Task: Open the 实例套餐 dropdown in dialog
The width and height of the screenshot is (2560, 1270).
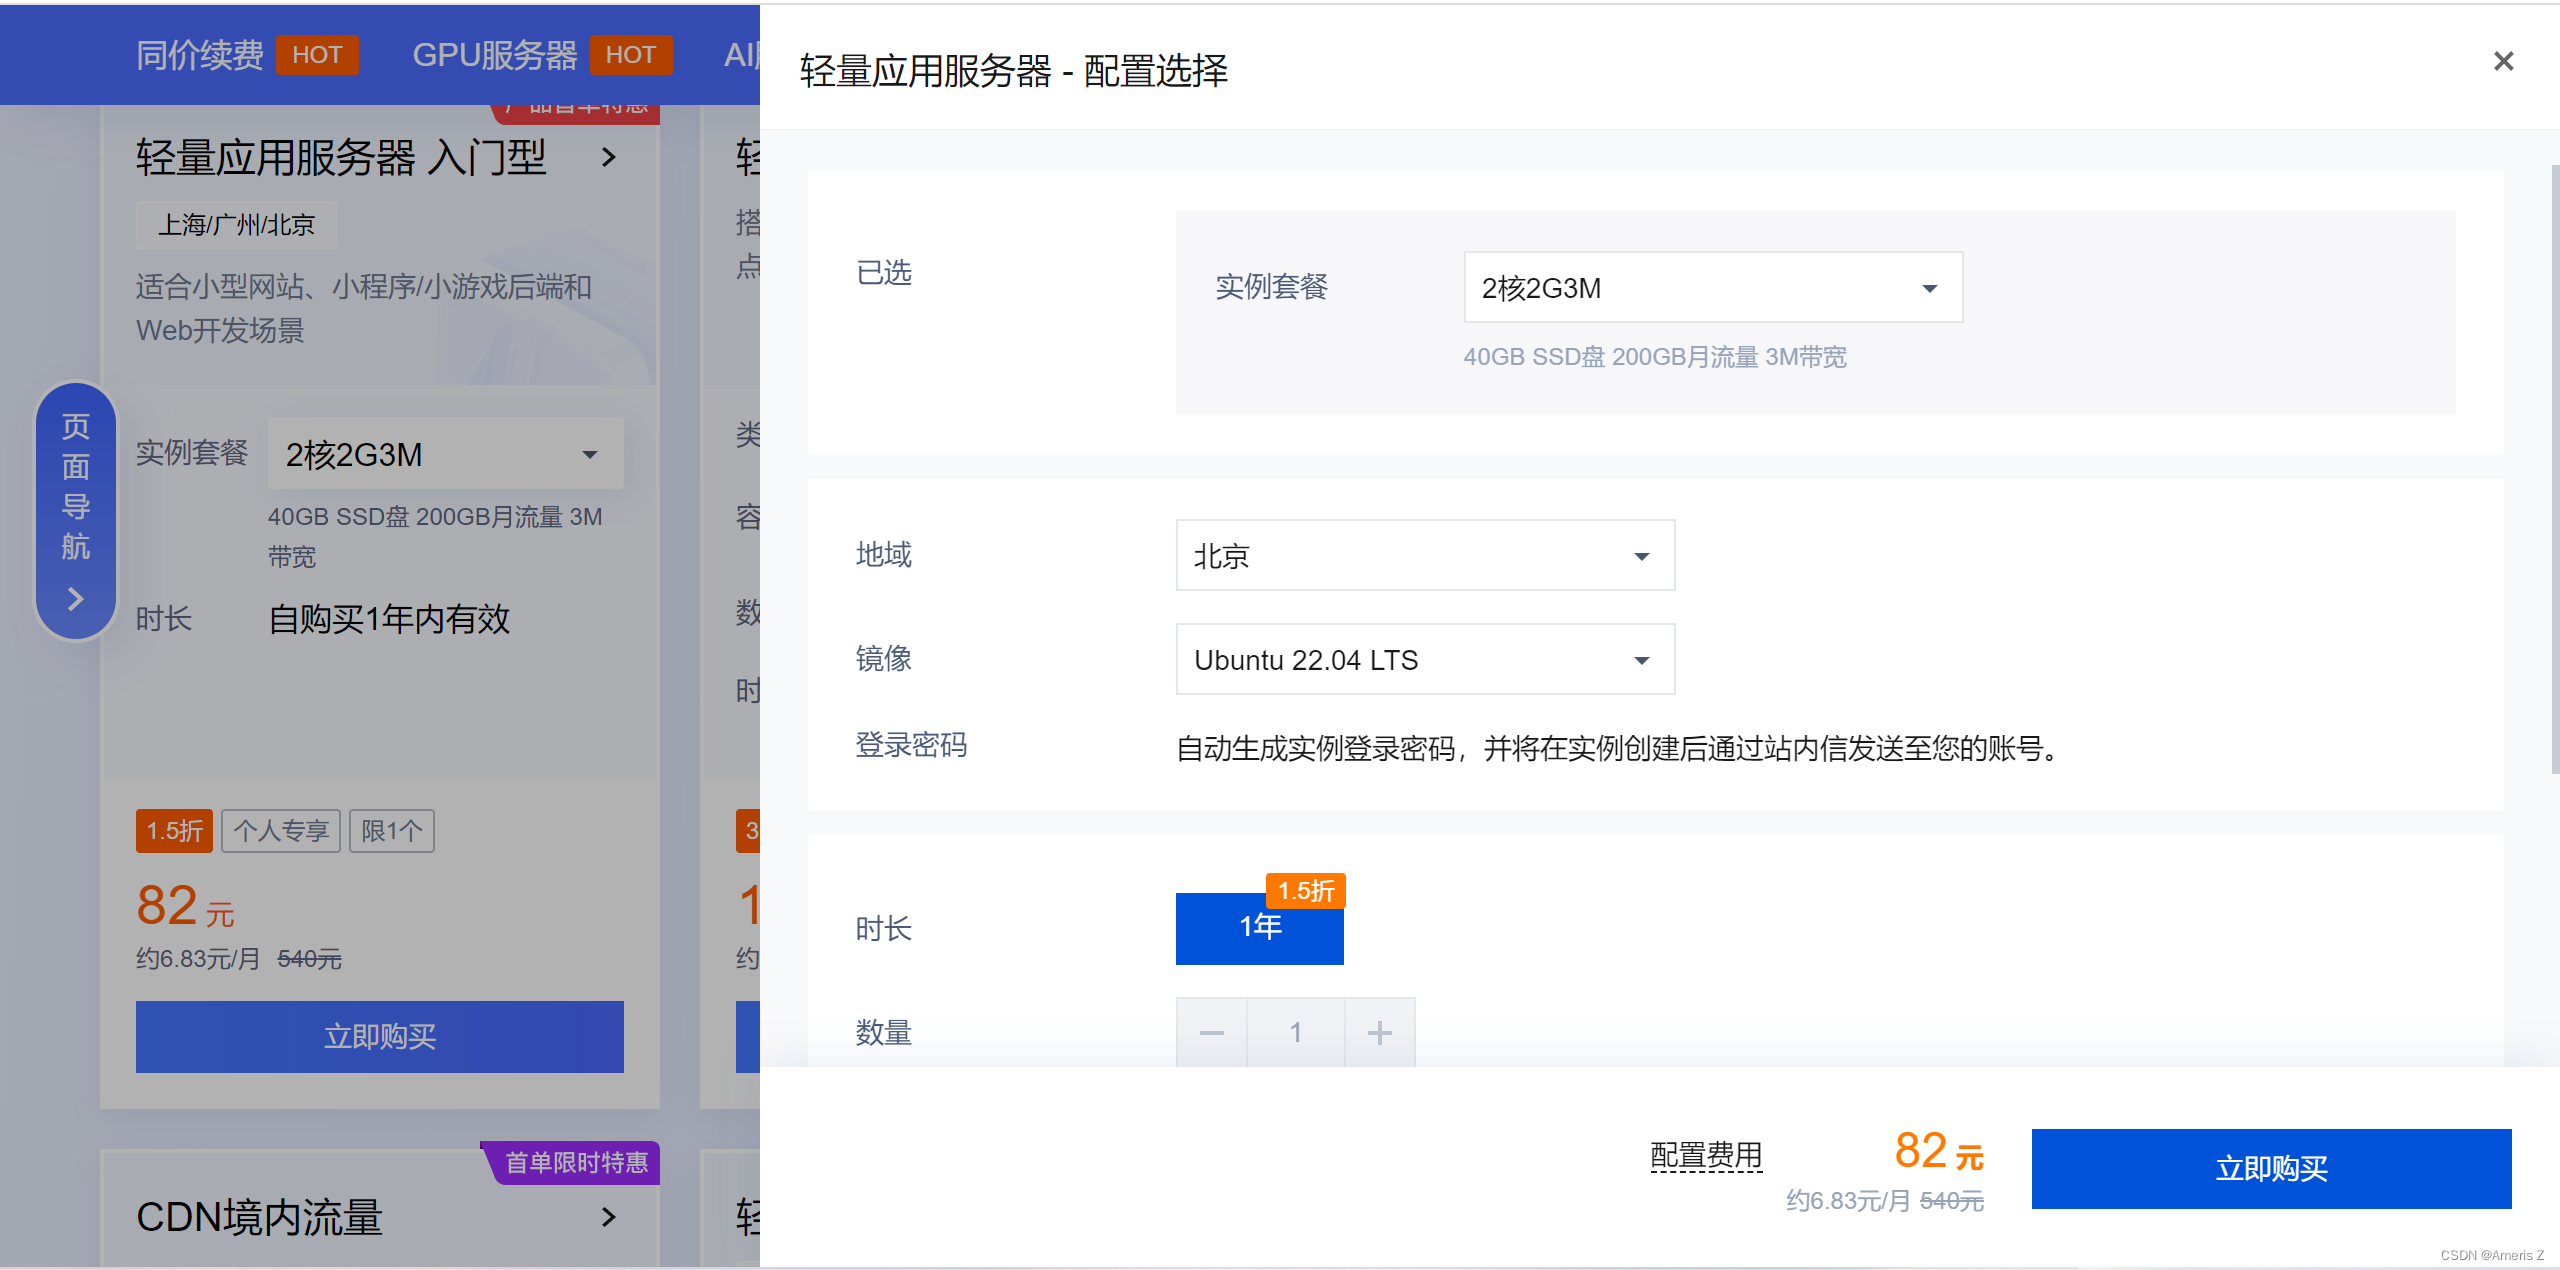Action: click(1712, 288)
